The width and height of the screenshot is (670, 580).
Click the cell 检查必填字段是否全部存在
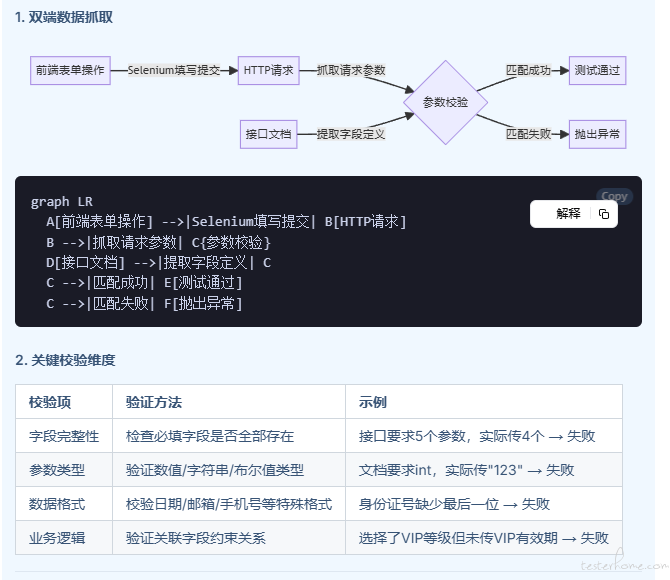tap(229, 436)
